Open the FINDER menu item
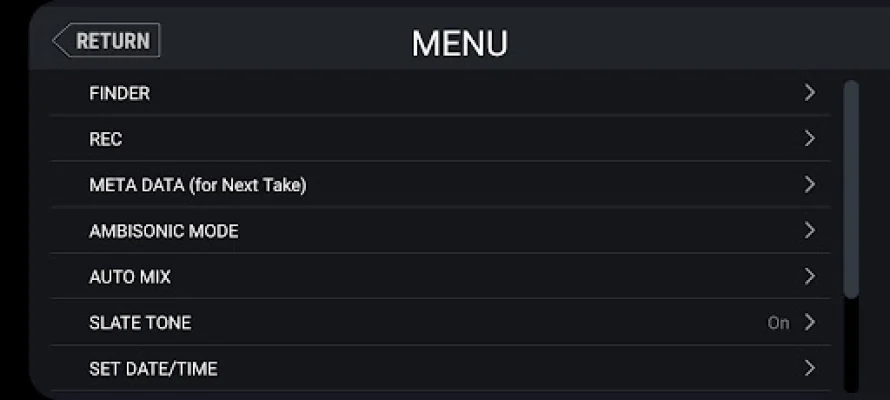The height and width of the screenshot is (400, 890). (120, 93)
